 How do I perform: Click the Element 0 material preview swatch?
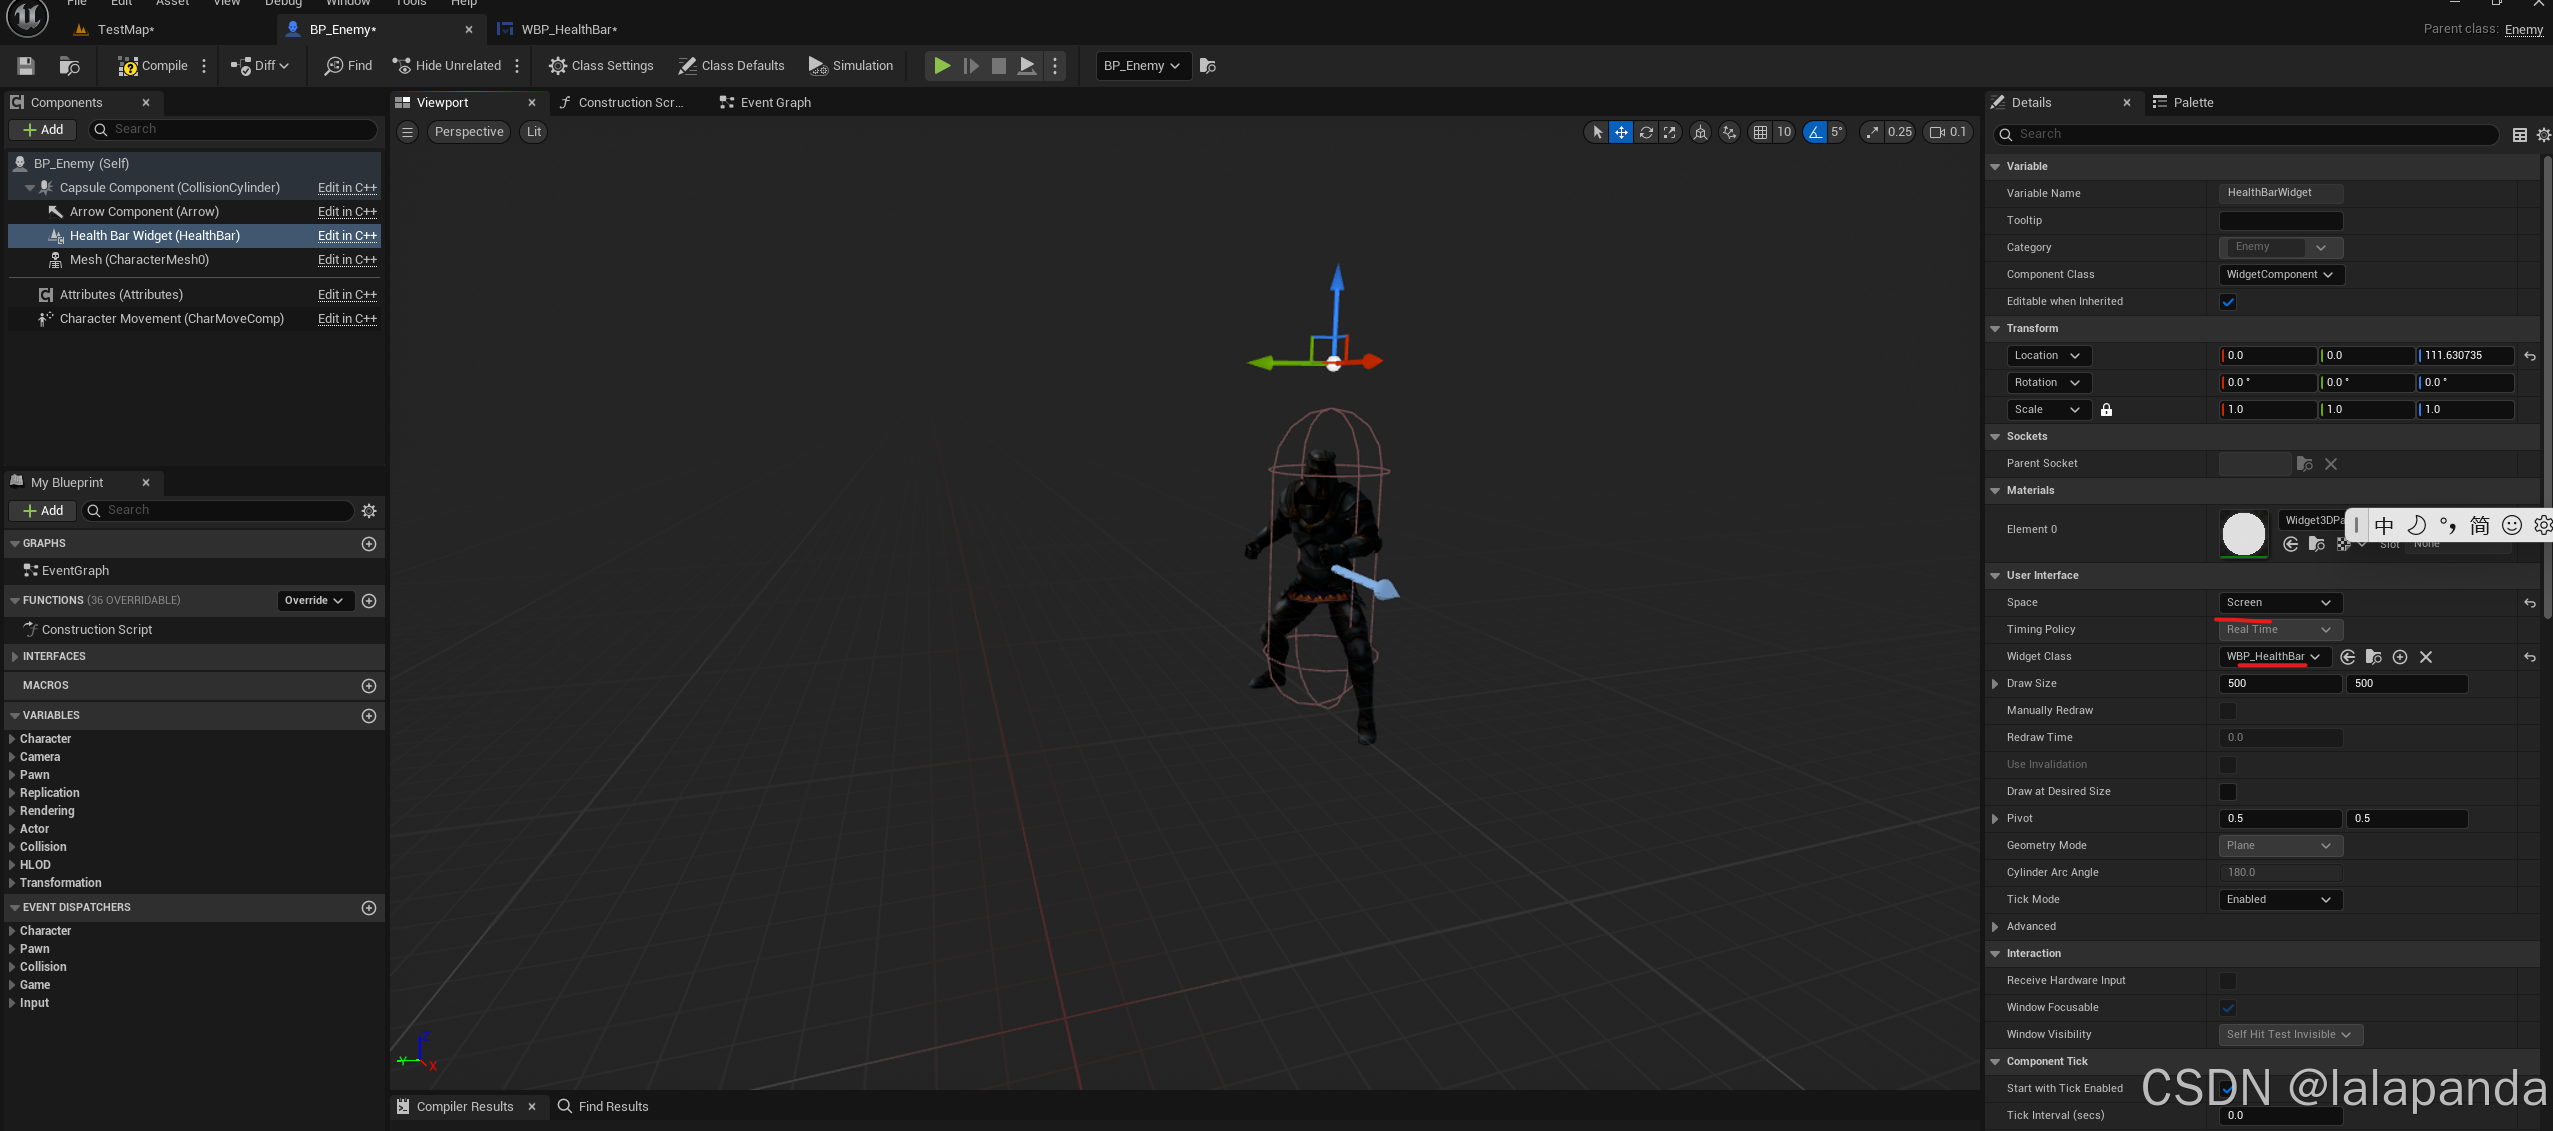(x=2243, y=533)
